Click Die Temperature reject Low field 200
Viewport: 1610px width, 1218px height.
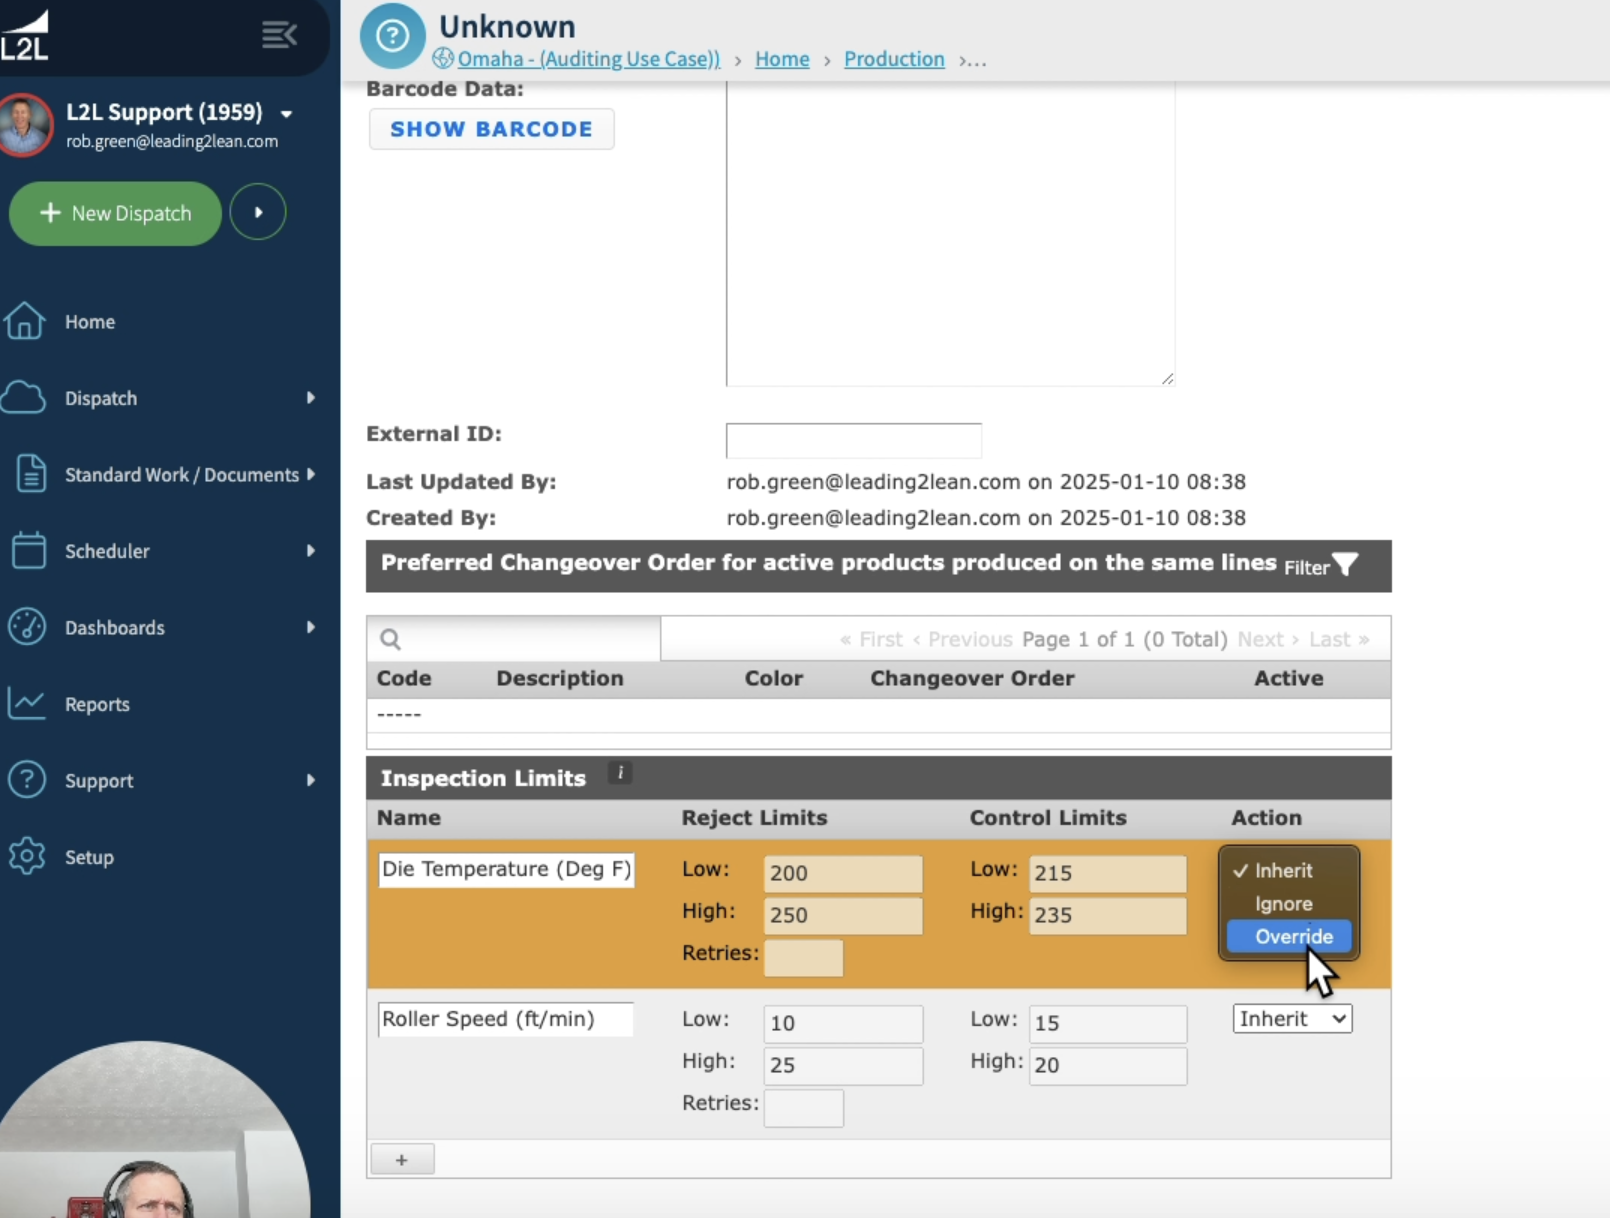[843, 873]
